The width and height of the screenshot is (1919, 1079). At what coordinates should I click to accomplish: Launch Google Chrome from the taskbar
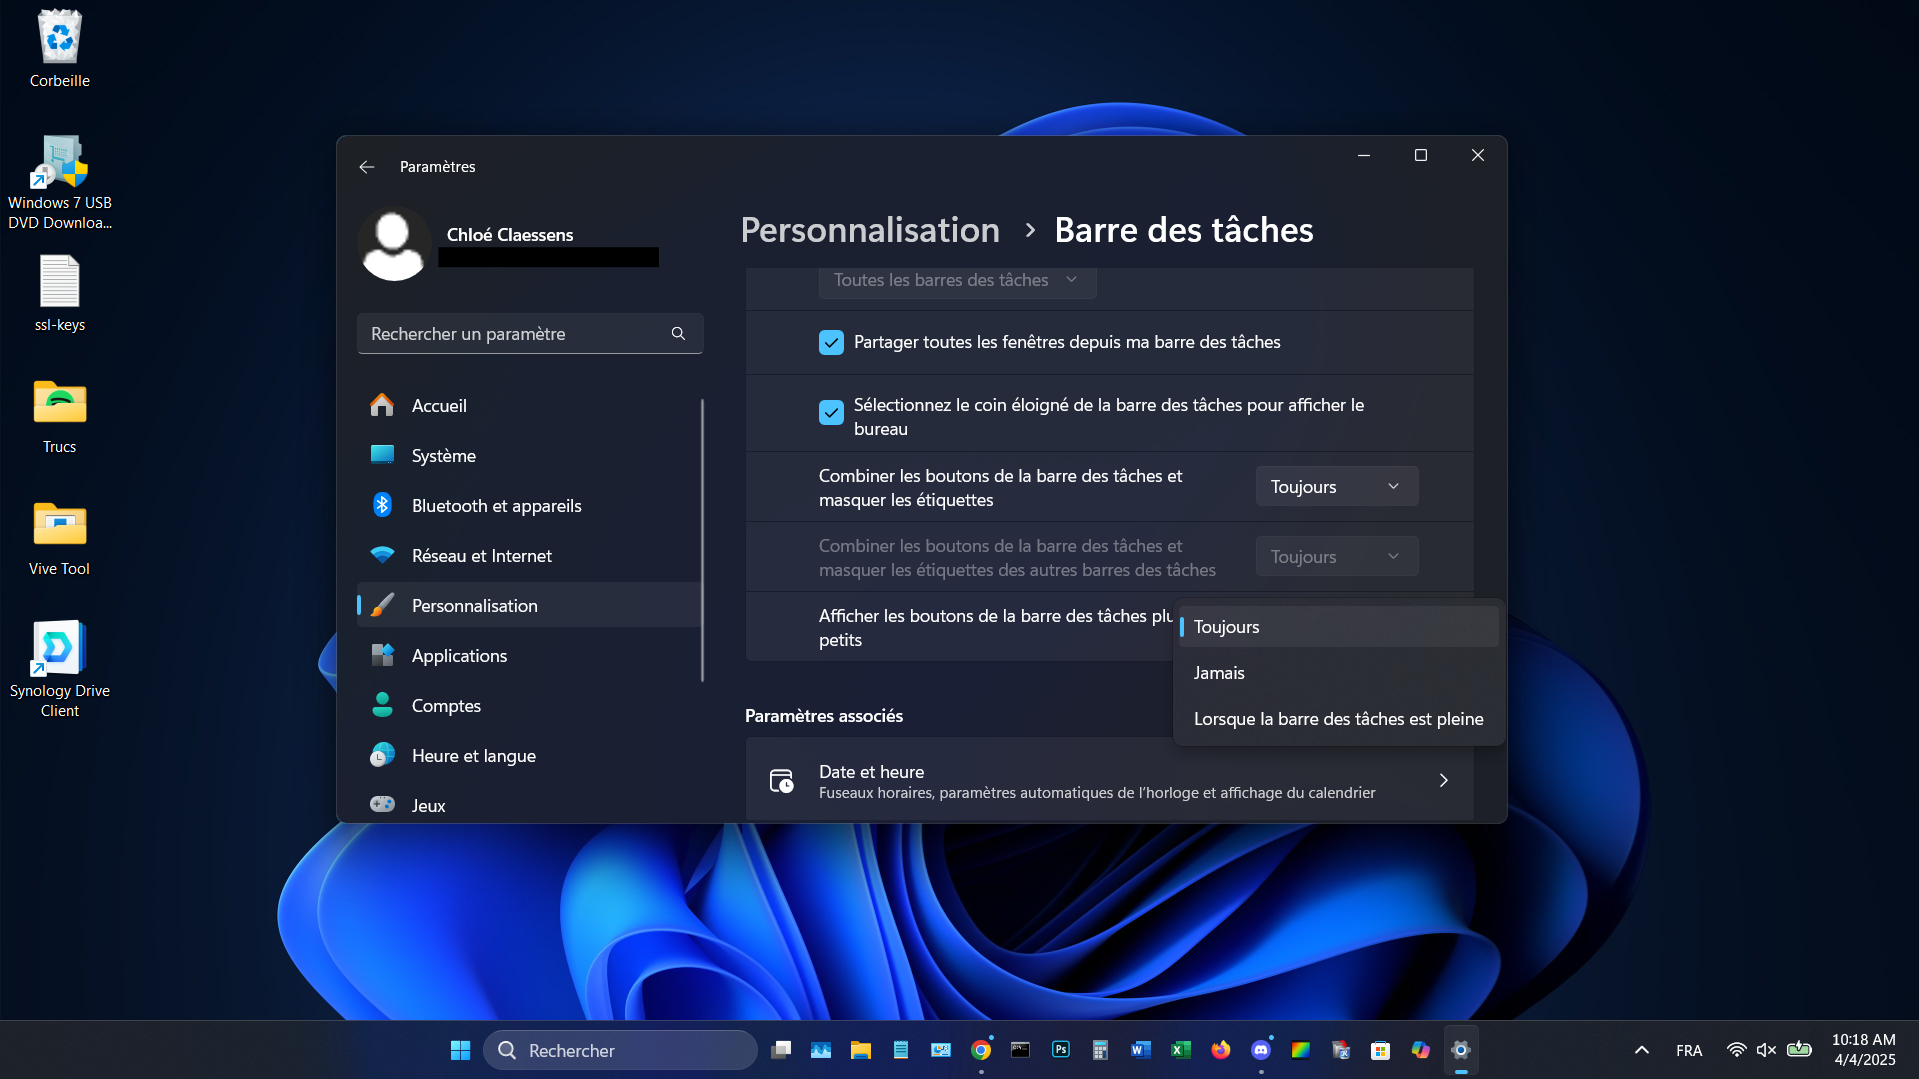(981, 1050)
